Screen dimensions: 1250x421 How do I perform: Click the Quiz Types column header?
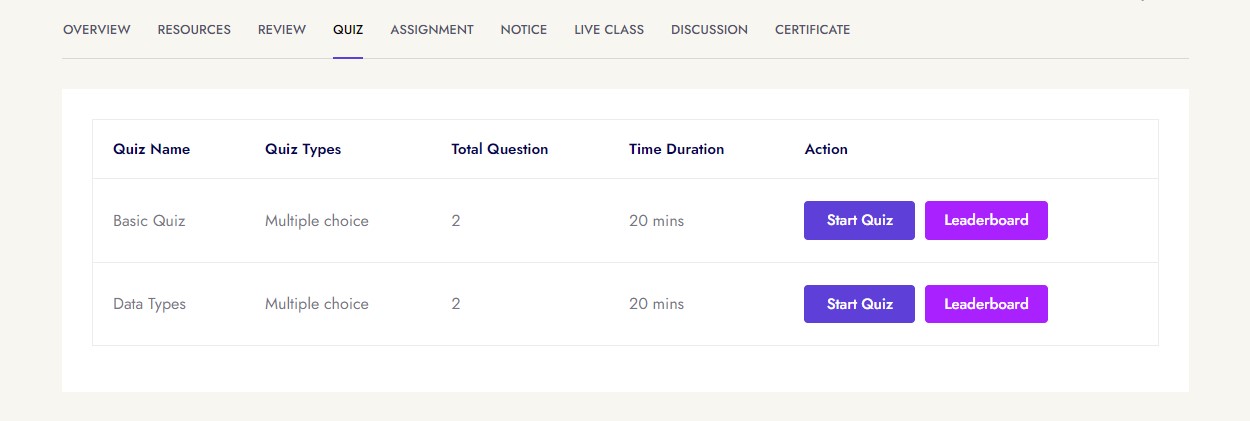coord(303,149)
